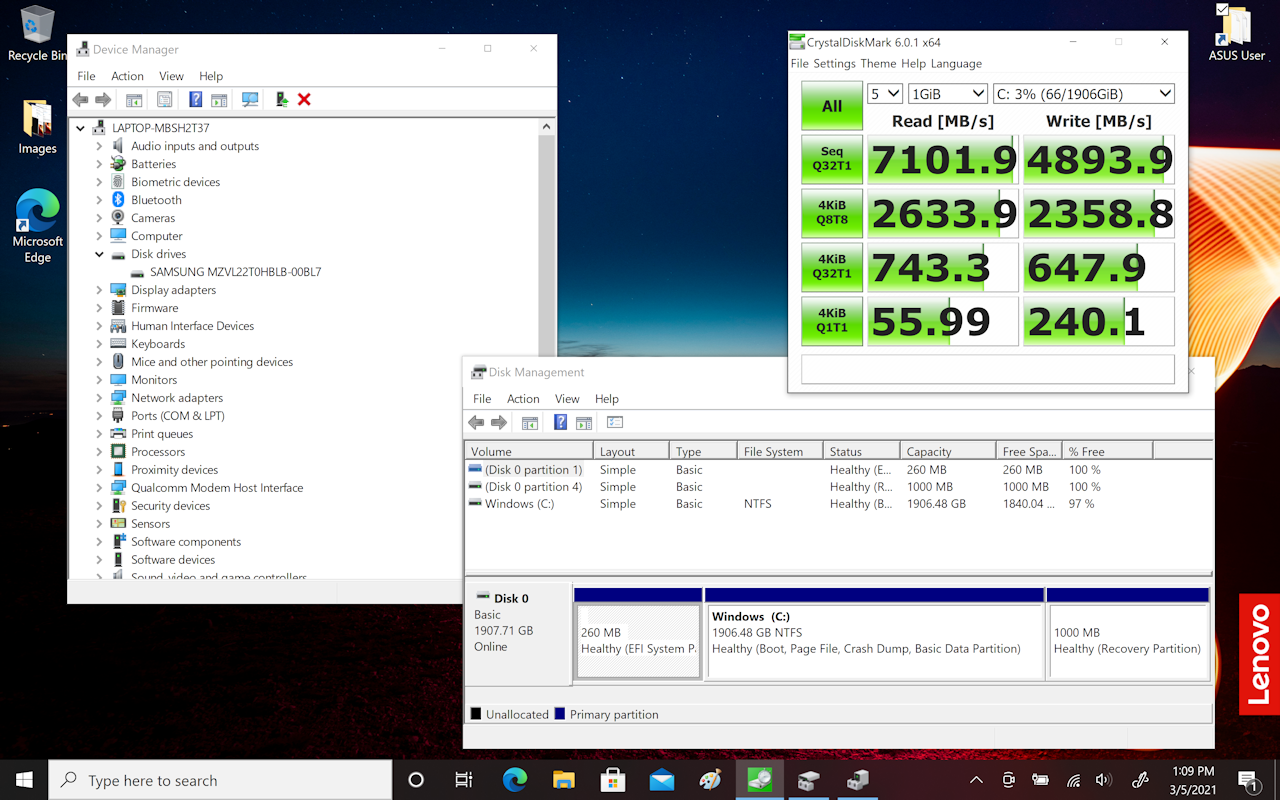Open the test count dropdown showing 5

885,94
